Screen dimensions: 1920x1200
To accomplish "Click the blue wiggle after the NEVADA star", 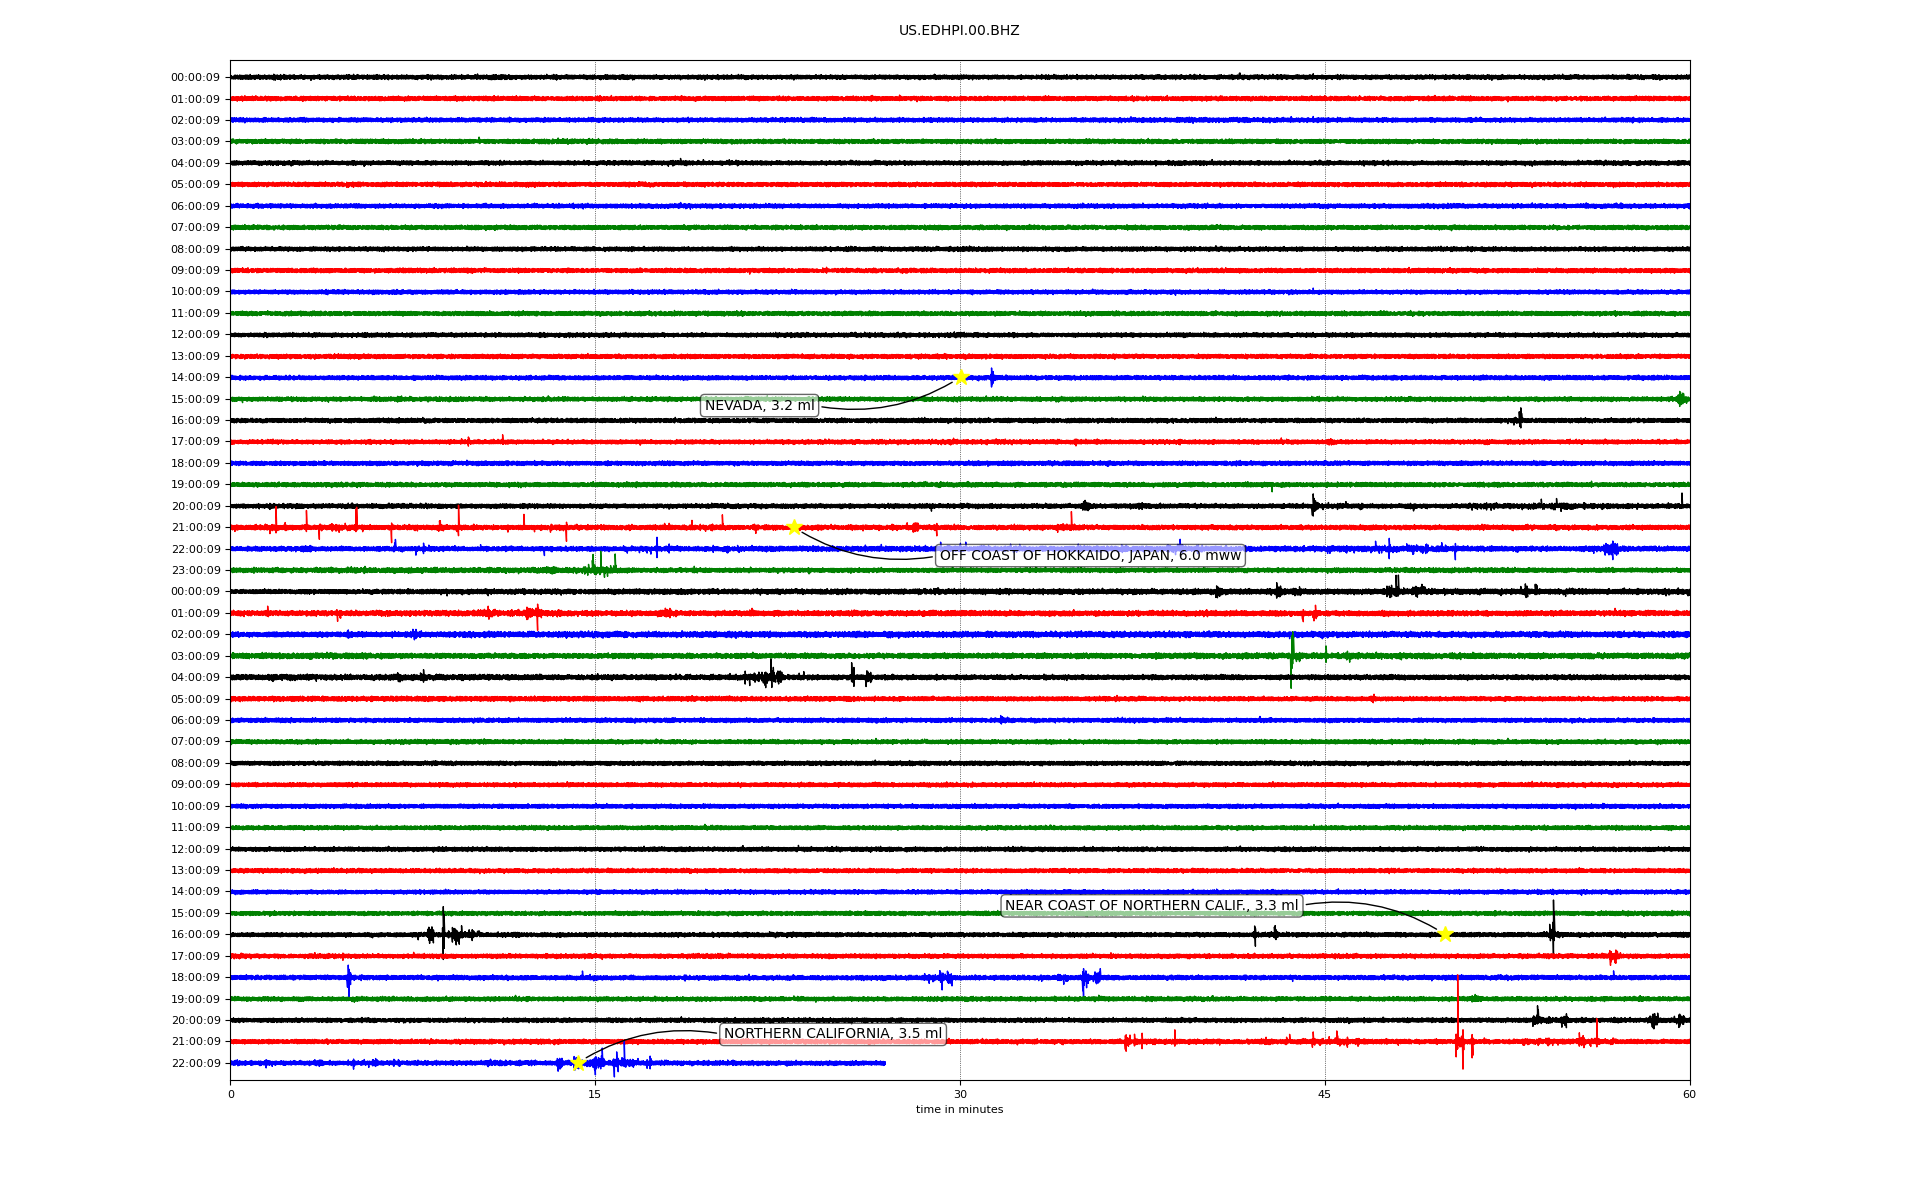I will pos(992,377).
